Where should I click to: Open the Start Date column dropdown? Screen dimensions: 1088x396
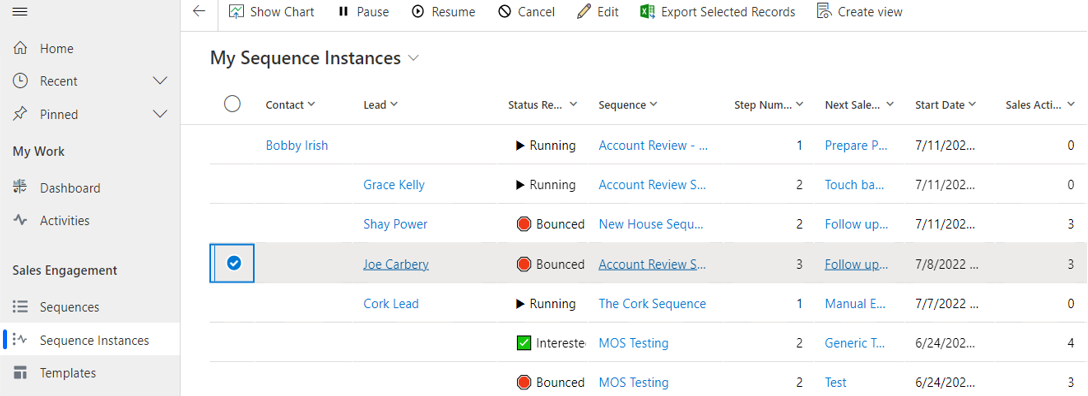click(x=973, y=105)
